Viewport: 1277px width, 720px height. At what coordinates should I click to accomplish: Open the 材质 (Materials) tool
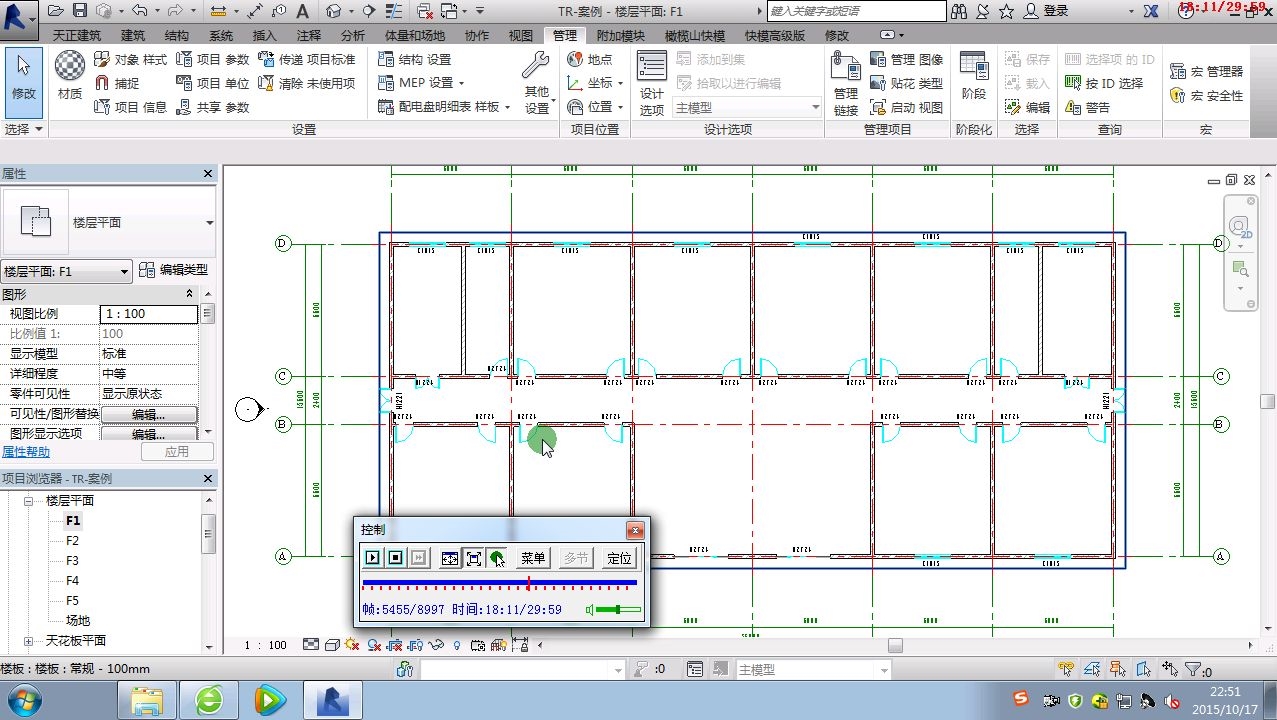click(69, 75)
